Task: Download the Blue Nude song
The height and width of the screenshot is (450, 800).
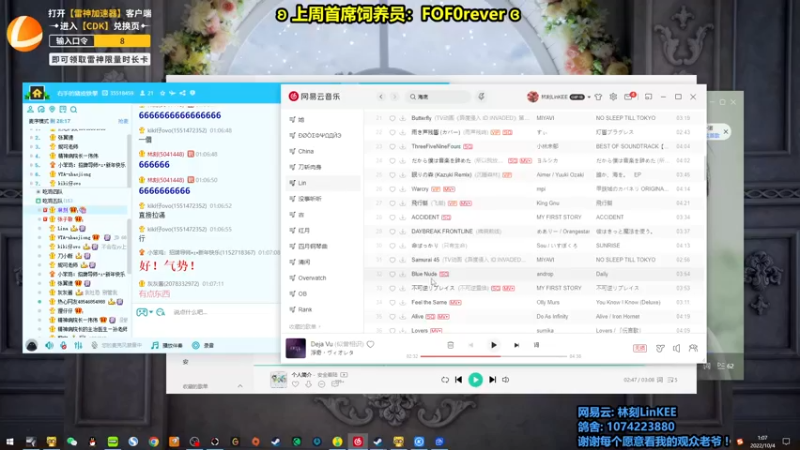Action: pyautogui.click(x=403, y=274)
